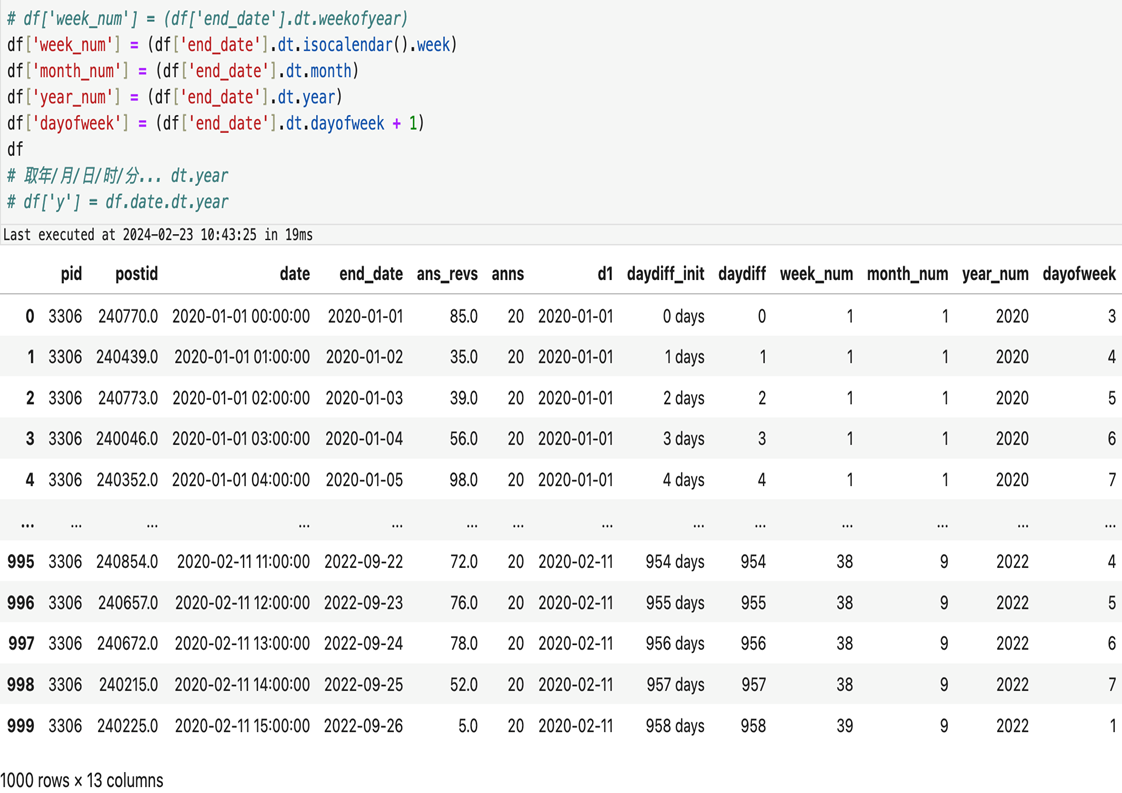Viewport: 1122px width, 793px height.
Task: Click end_date cell 2020-01-02
Action: 364,357
